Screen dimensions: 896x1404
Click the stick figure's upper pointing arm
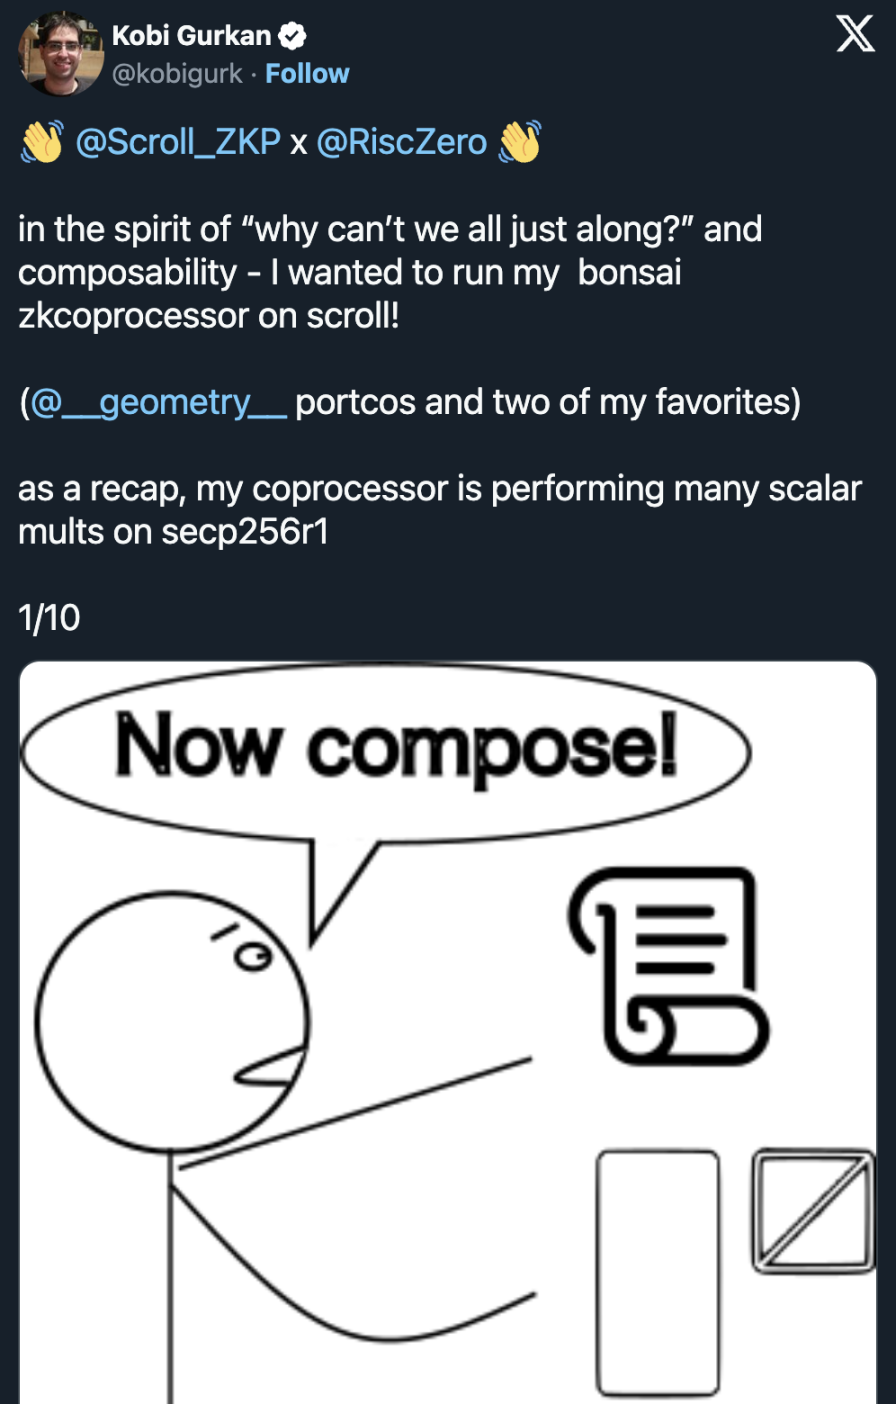coord(355,1113)
